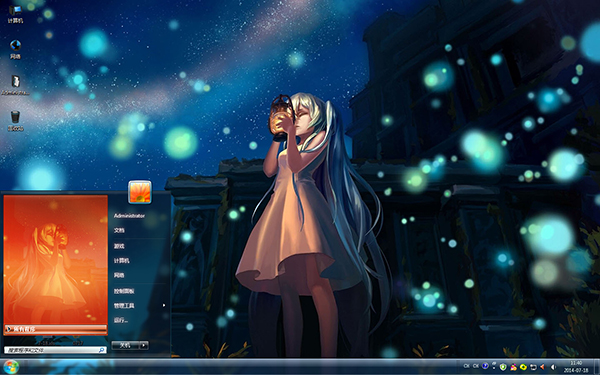Open shutdown options arrow beside 关机
Image resolution: width=600 pixels, height=375 pixels.
click(x=144, y=345)
